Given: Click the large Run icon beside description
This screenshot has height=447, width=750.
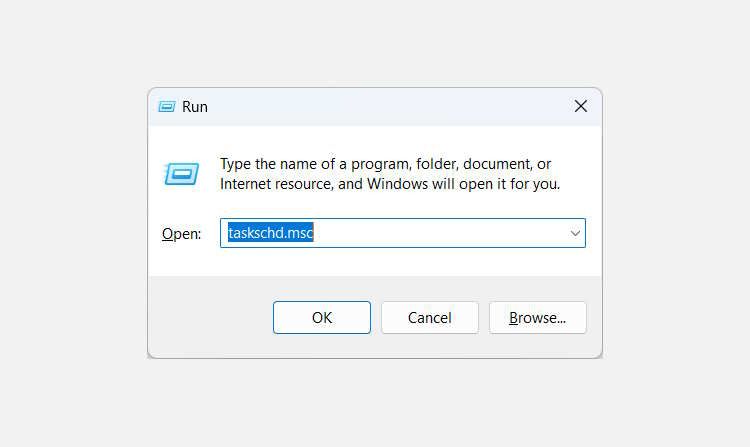Looking at the screenshot, I should [181, 174].
